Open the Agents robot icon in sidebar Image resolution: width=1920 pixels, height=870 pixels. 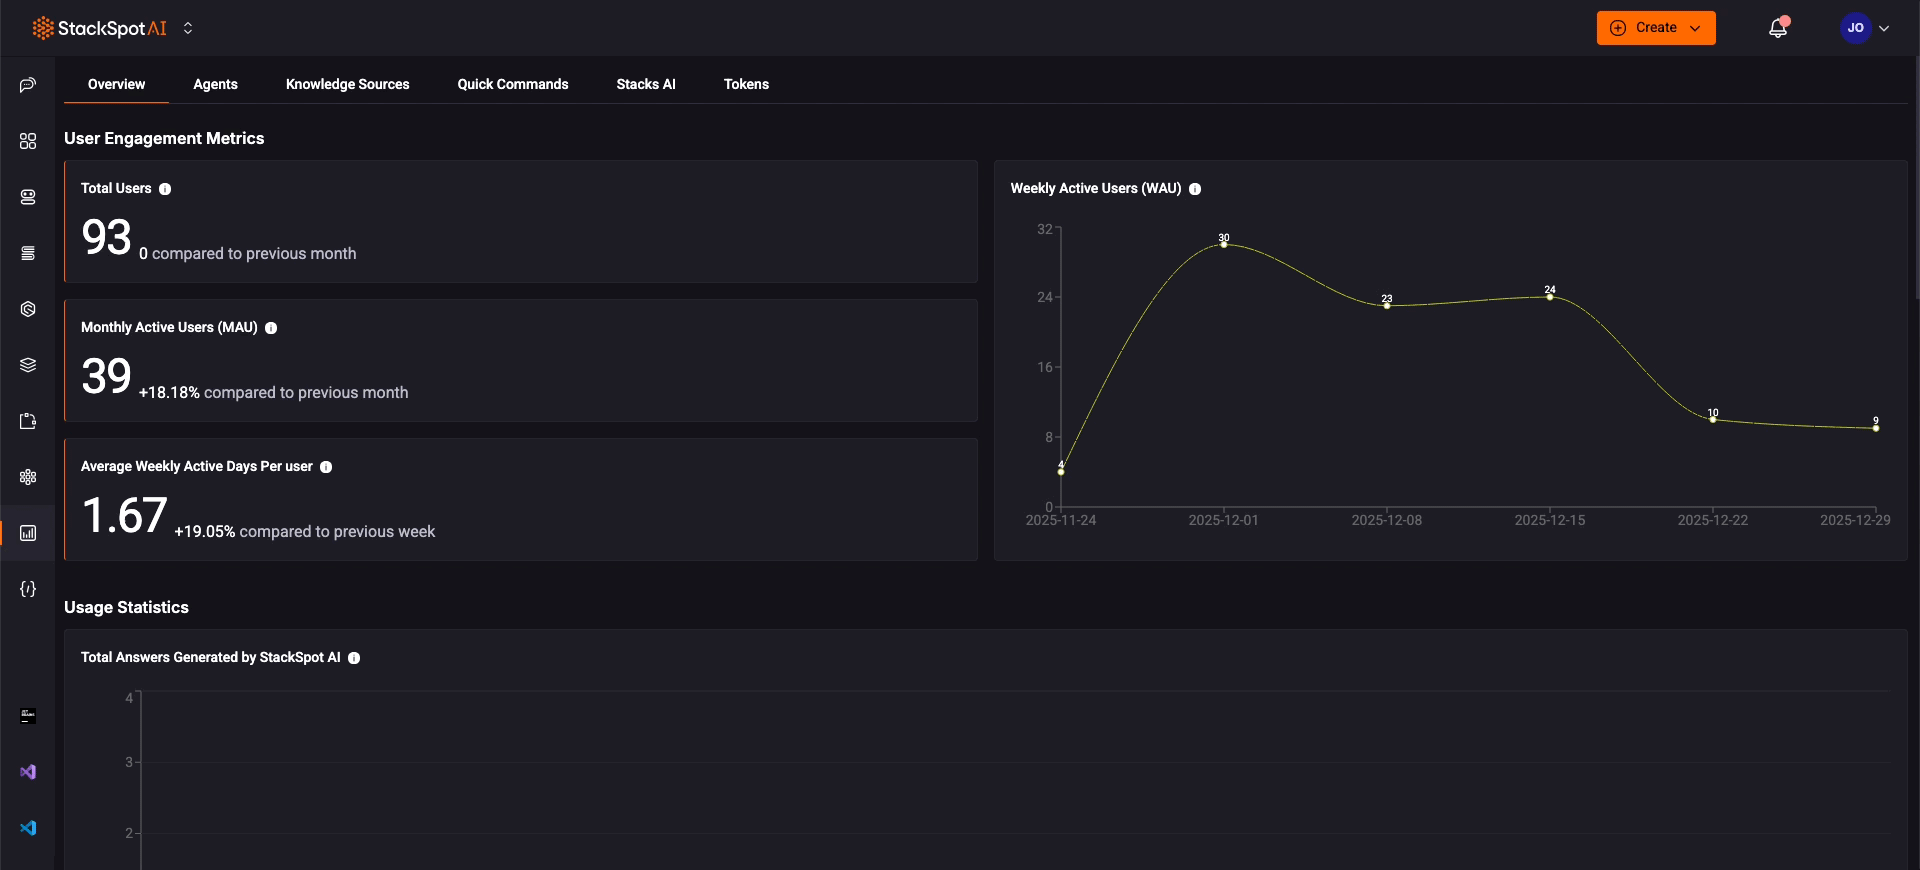coord(28,197)
